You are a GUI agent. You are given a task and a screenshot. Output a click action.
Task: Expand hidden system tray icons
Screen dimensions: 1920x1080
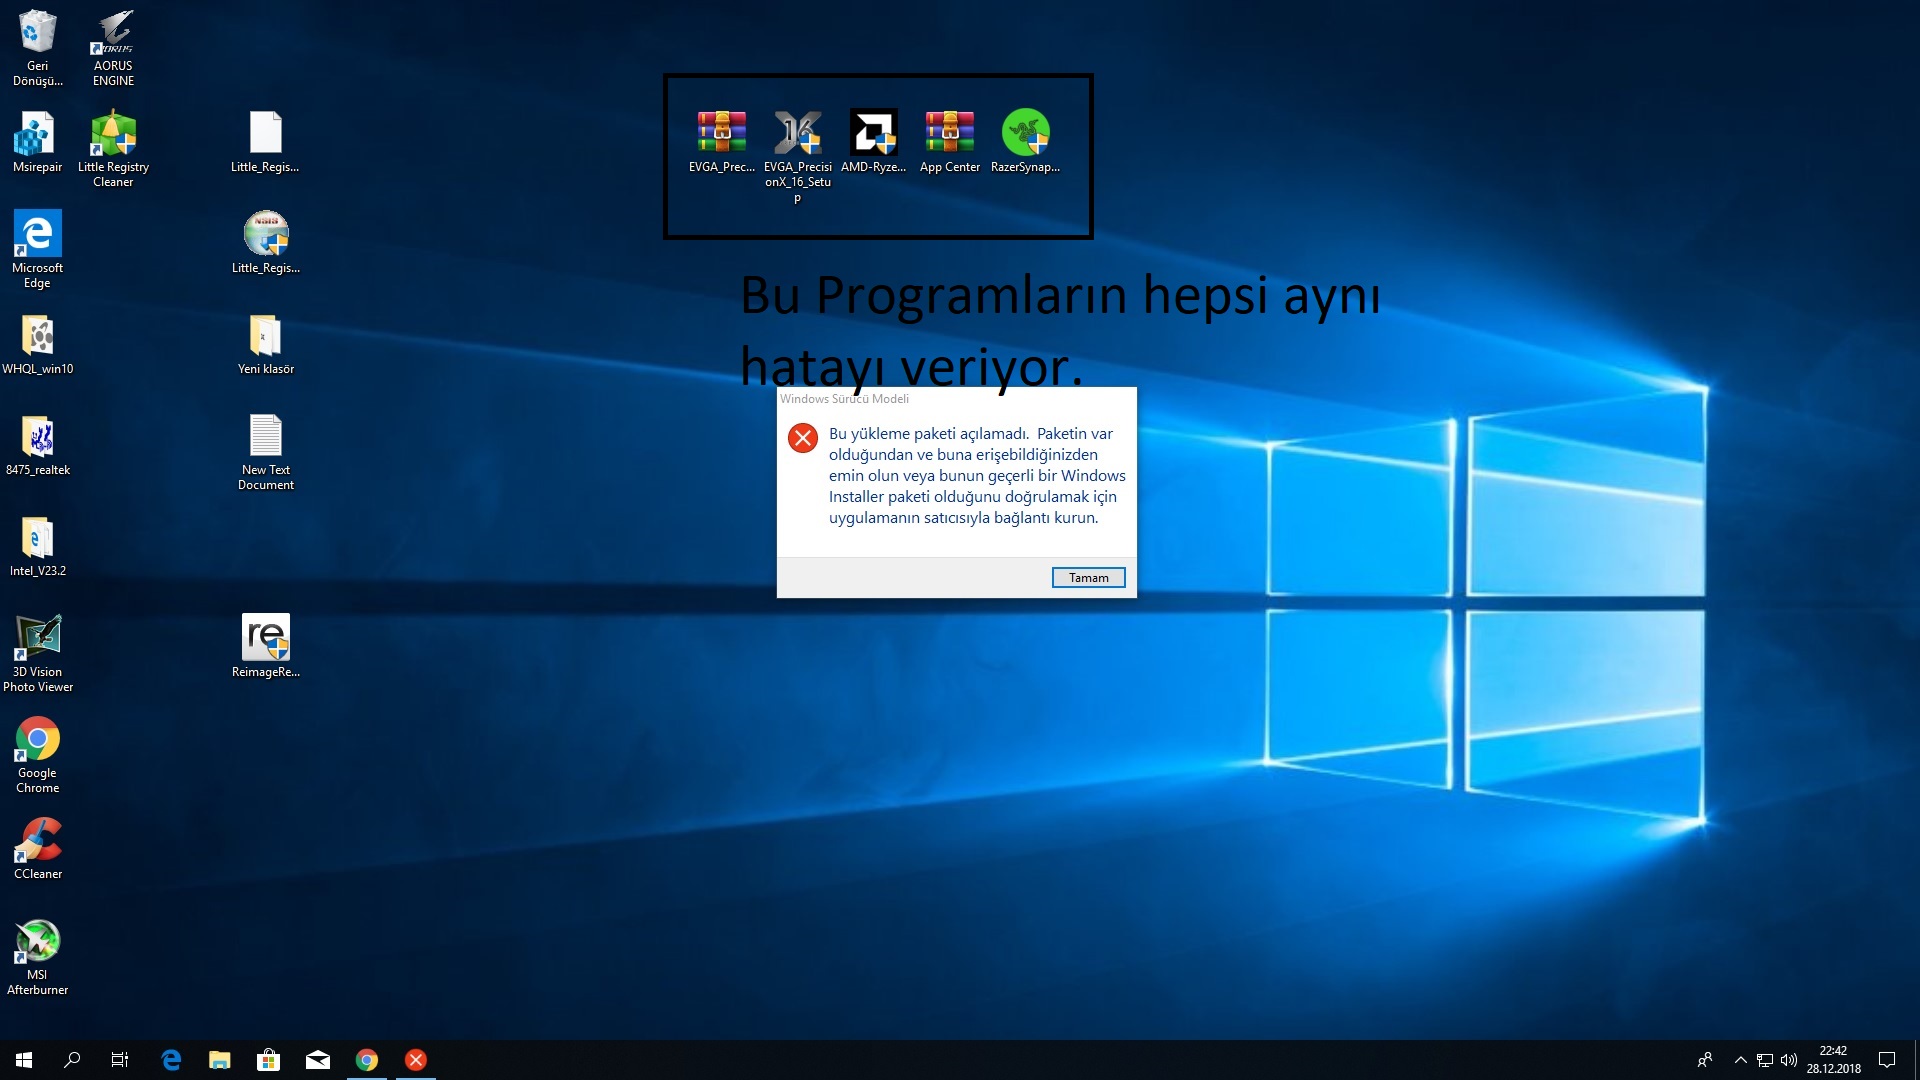[1740, 1060]
